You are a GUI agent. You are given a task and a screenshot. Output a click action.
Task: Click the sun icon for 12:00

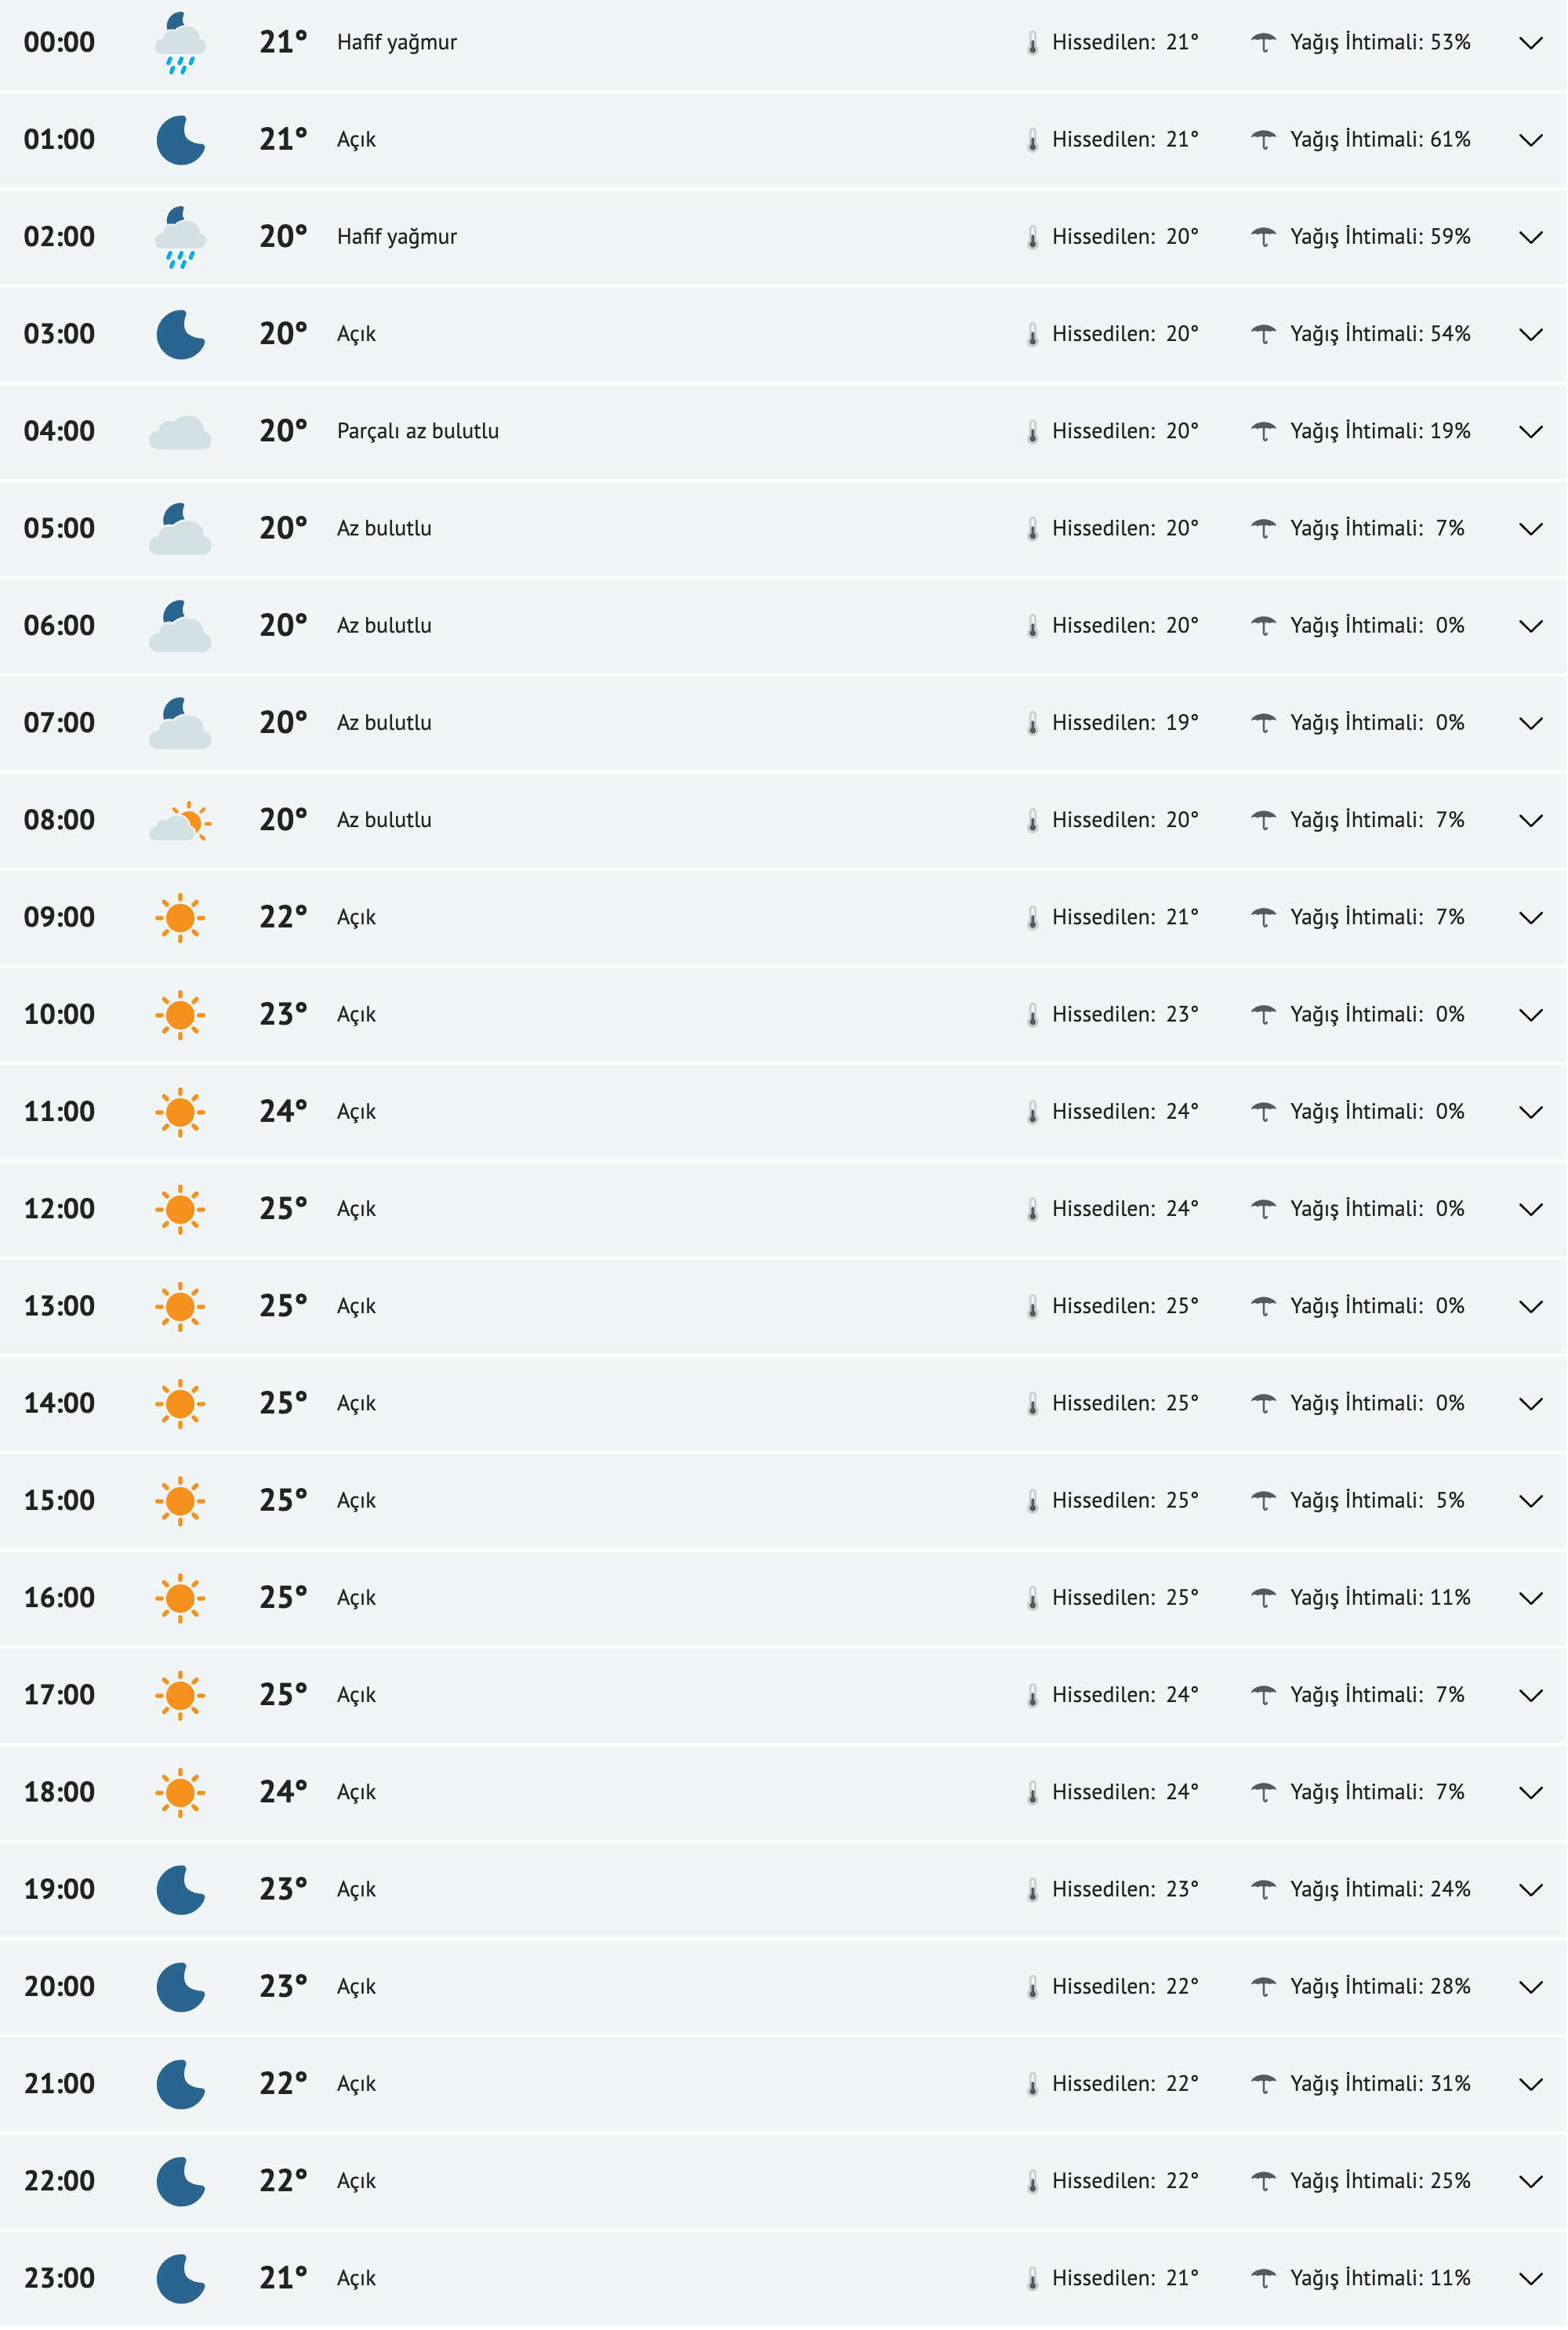pos(180,1209)
